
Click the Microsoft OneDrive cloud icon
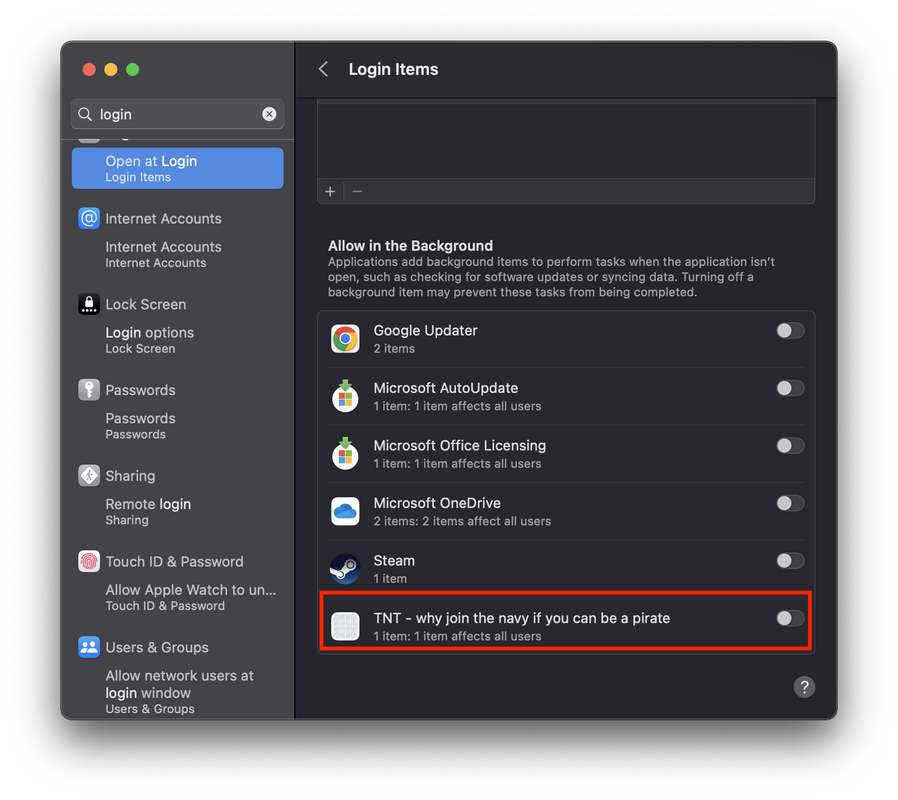pos(345,511)
